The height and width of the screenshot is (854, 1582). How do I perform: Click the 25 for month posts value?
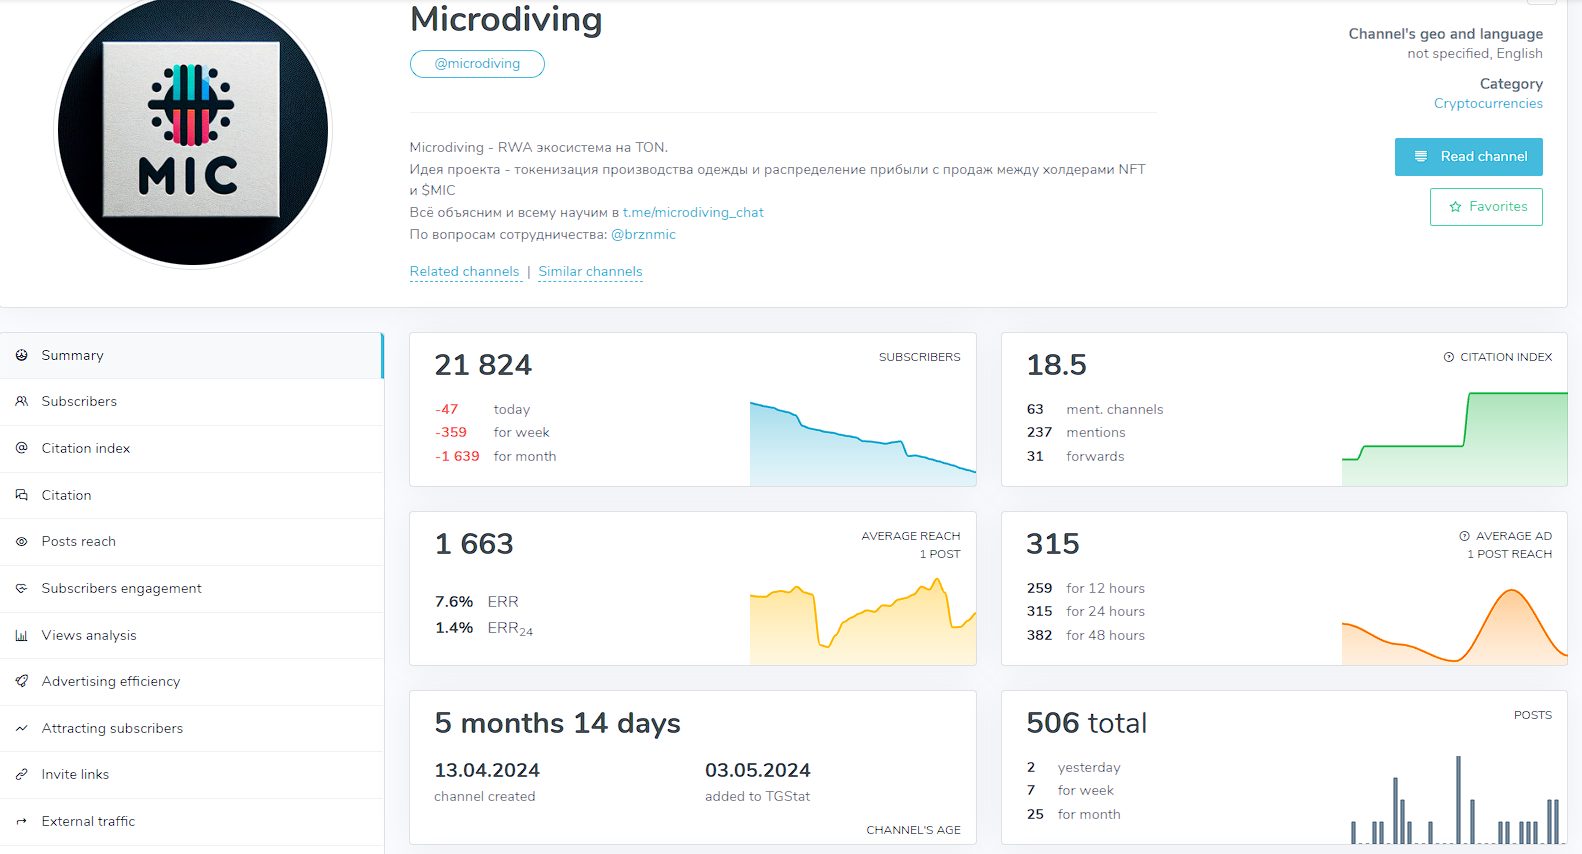[x=1035, y=814]
